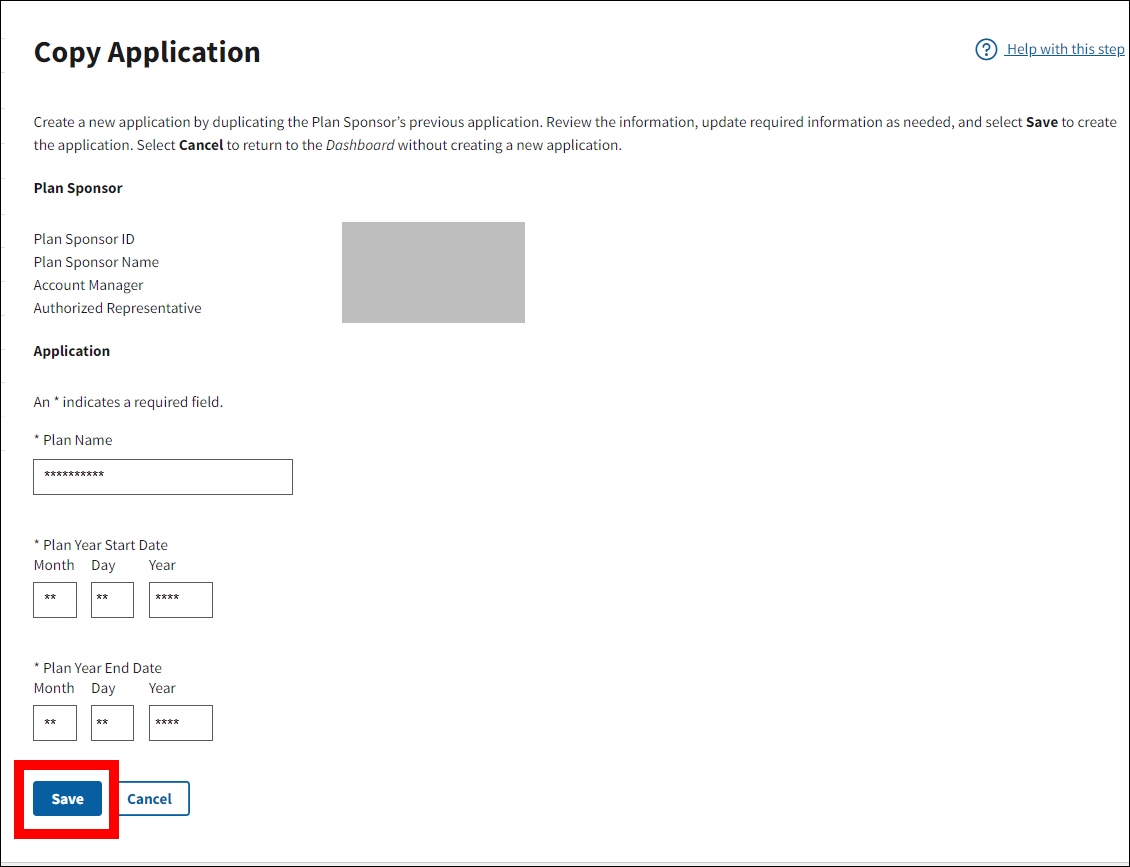
Task: Click the Plan Year Start Date label
Action: pyautogui.click(x=104, y=545)
